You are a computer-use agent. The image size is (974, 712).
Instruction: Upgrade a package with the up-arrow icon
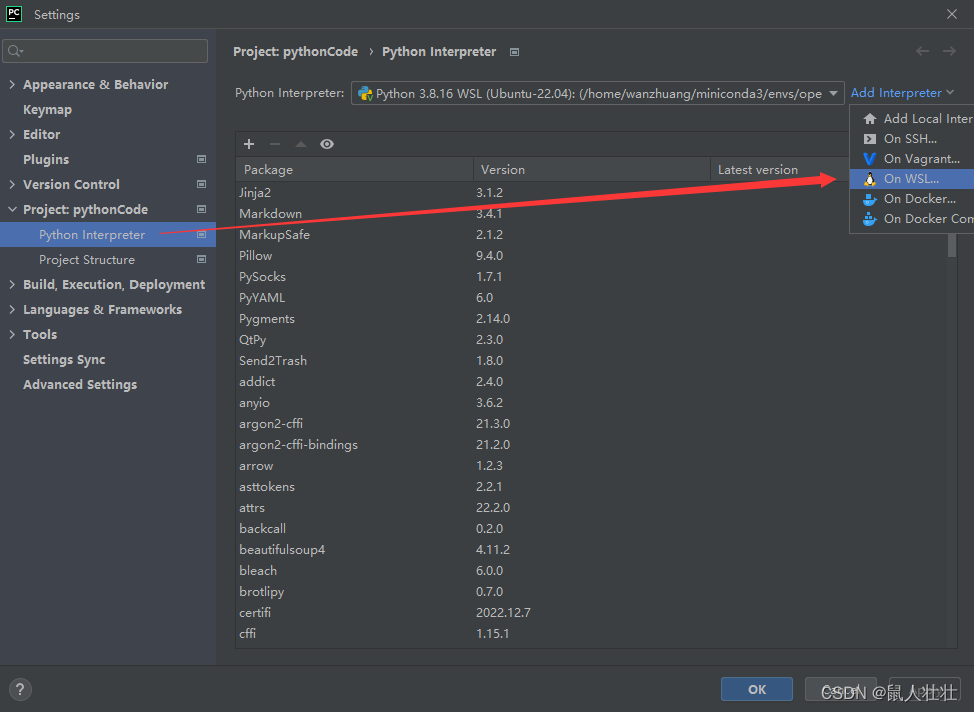click(300, 144)
